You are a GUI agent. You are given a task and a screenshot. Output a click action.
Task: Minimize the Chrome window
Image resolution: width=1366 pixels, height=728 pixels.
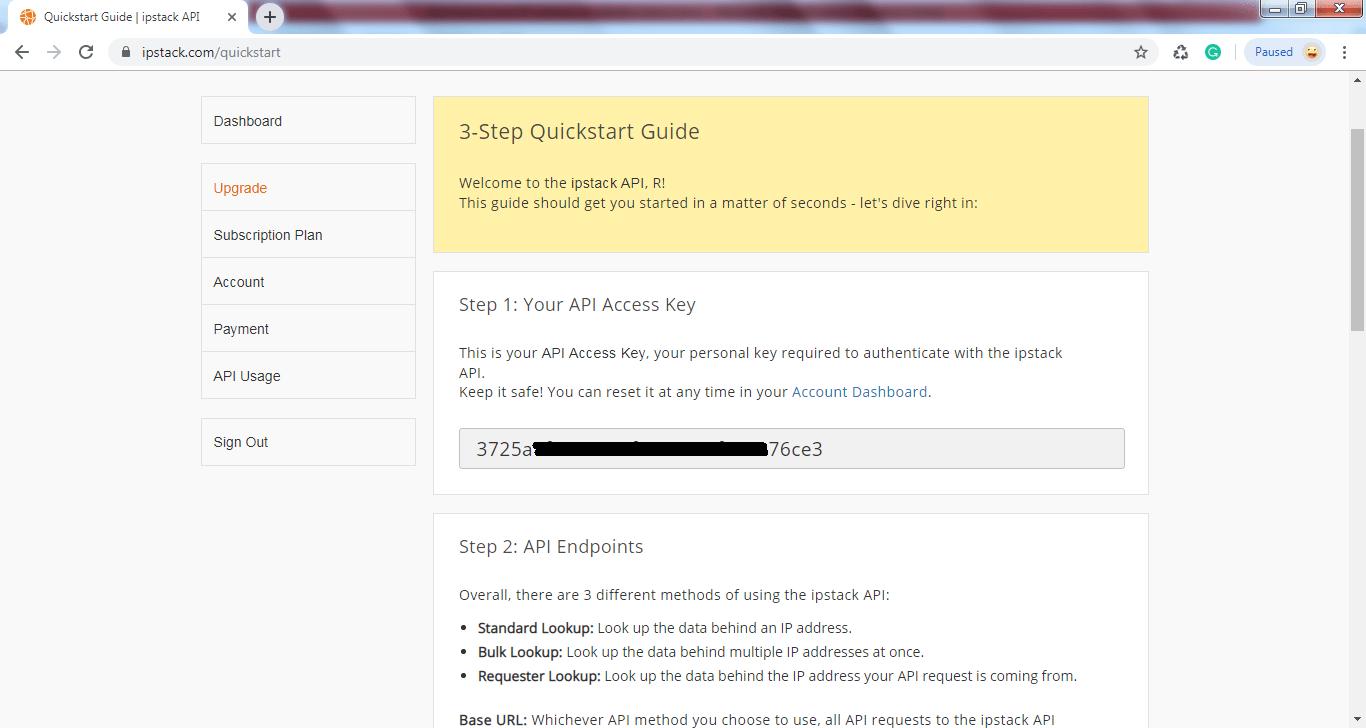click(1275, 9)
